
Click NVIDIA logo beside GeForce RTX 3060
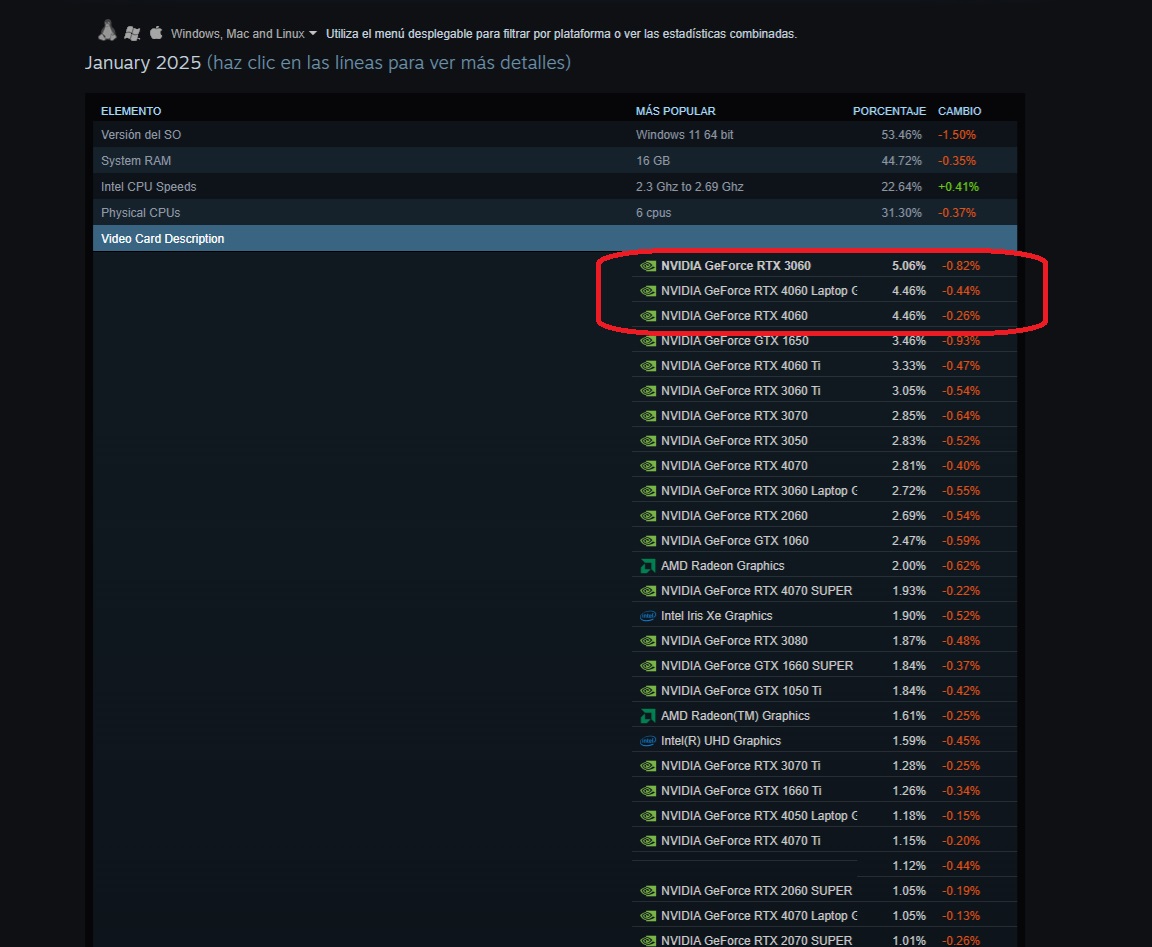point(648,266)
